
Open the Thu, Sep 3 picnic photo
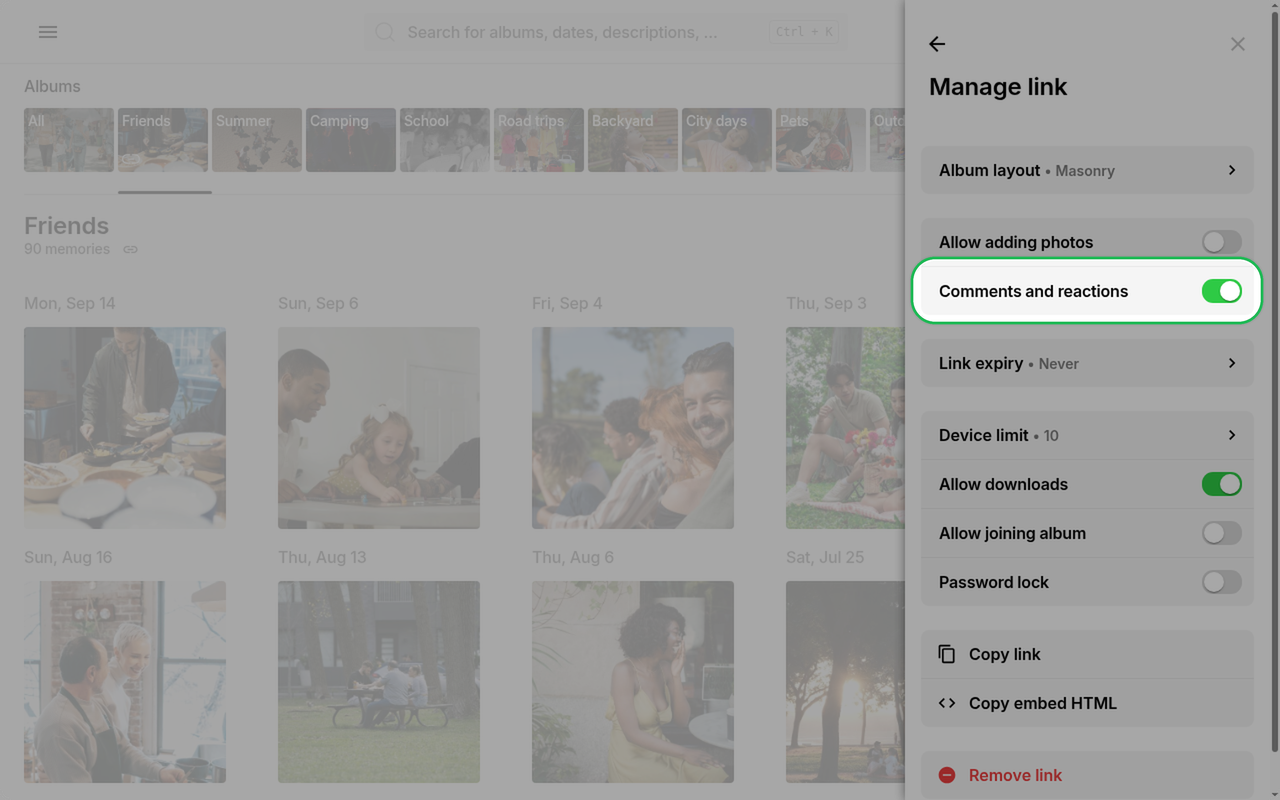(845, 428)
